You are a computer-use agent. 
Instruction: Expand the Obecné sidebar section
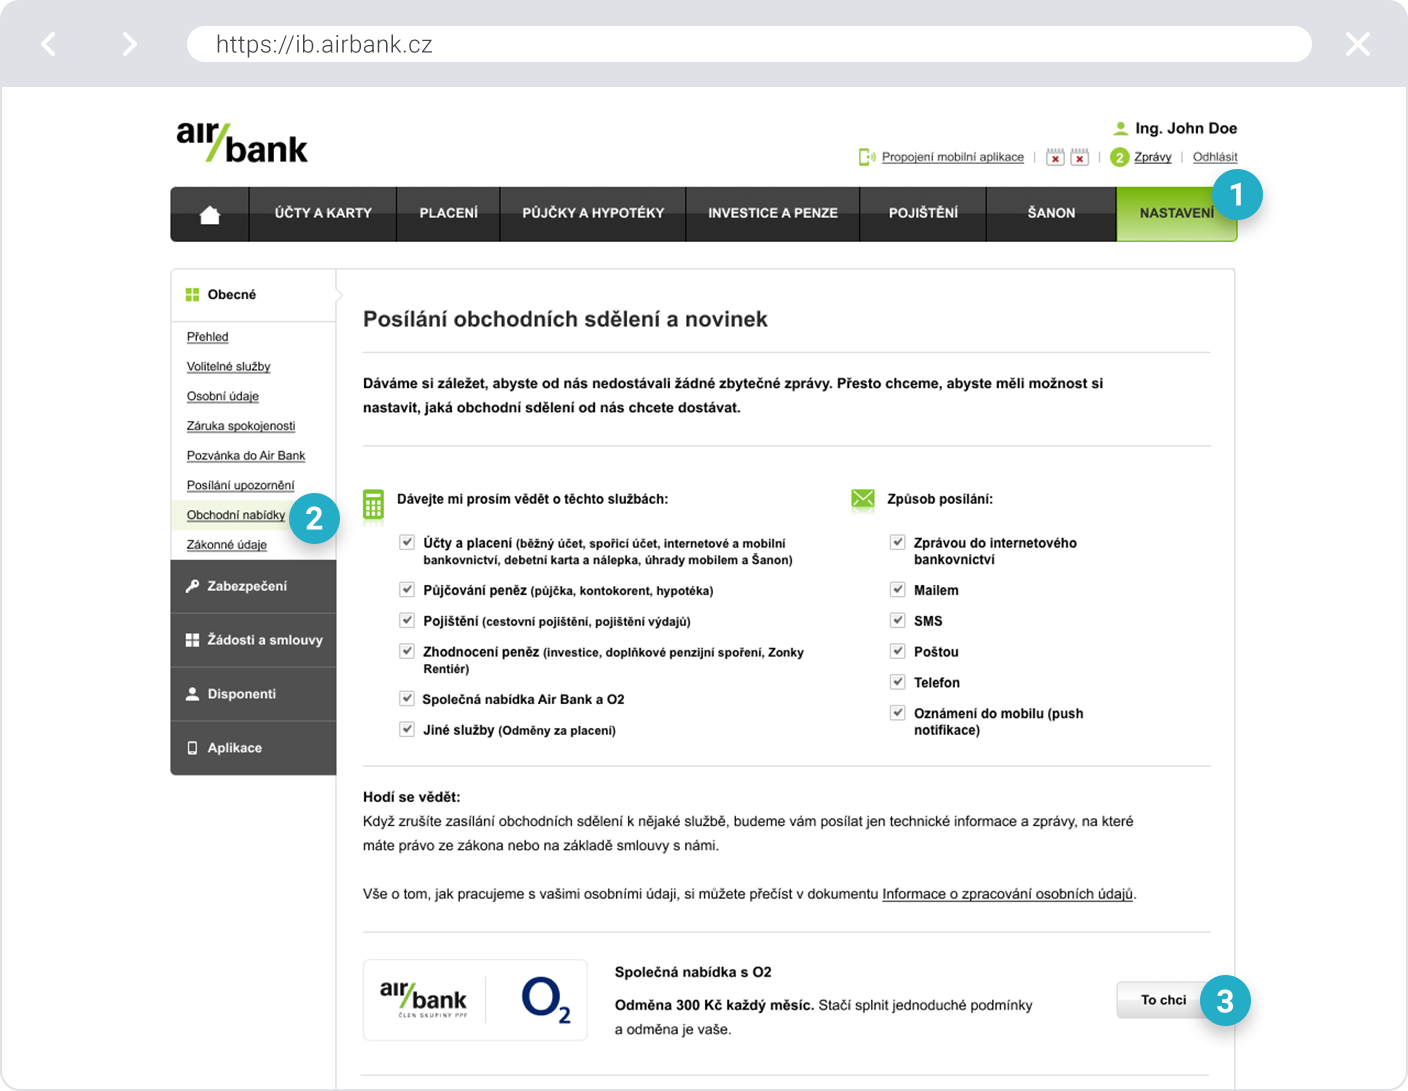click(254, 295)
